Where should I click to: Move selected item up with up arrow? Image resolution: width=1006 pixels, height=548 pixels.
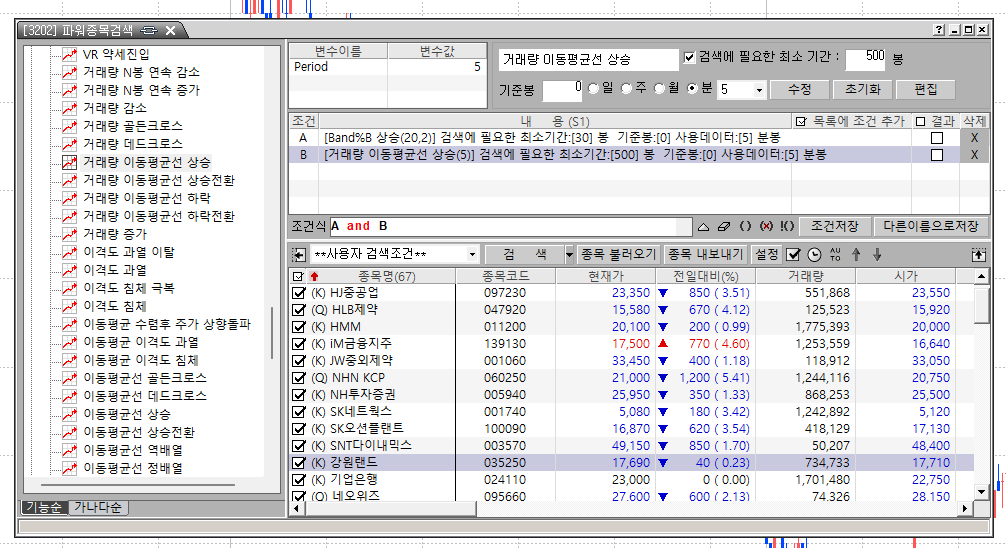tap(856, 255)
